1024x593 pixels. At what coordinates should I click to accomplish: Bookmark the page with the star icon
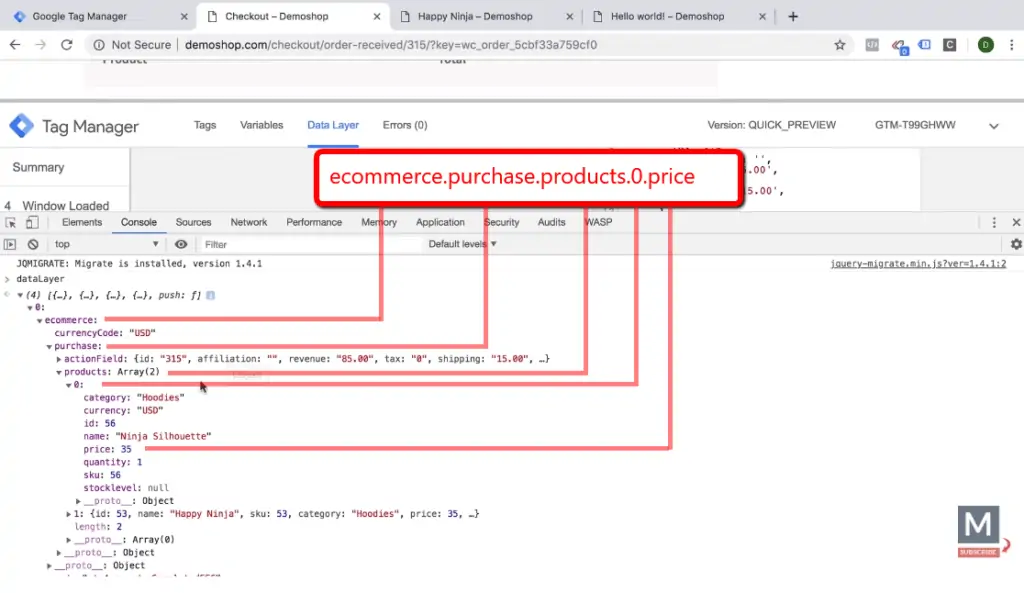pos(839,45)
